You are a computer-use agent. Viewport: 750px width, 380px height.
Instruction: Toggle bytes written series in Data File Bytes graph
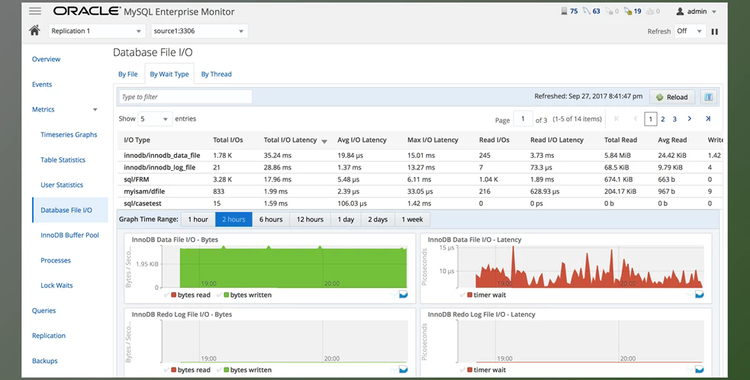pyautogui.click(x=243, y=295)
